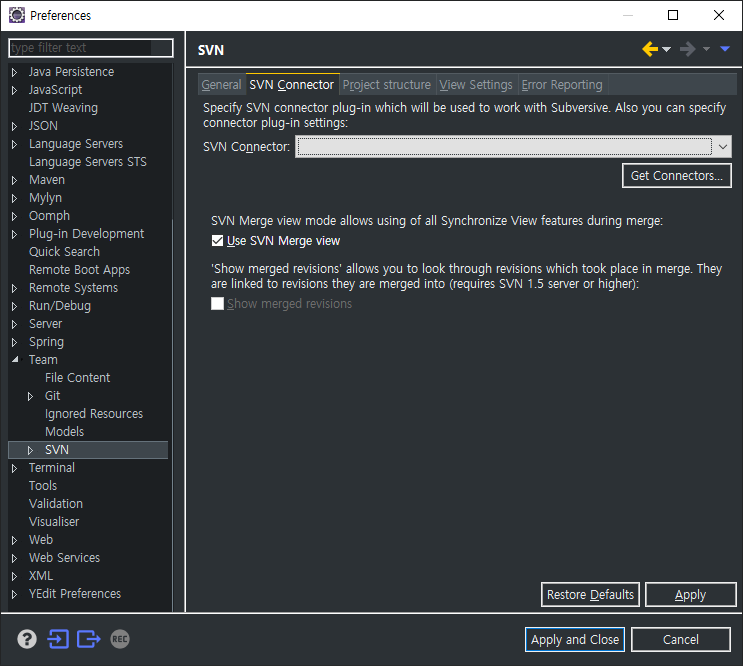Expand the Spring tree node
This screenshot has height=666, width=743.
(14, 342)
